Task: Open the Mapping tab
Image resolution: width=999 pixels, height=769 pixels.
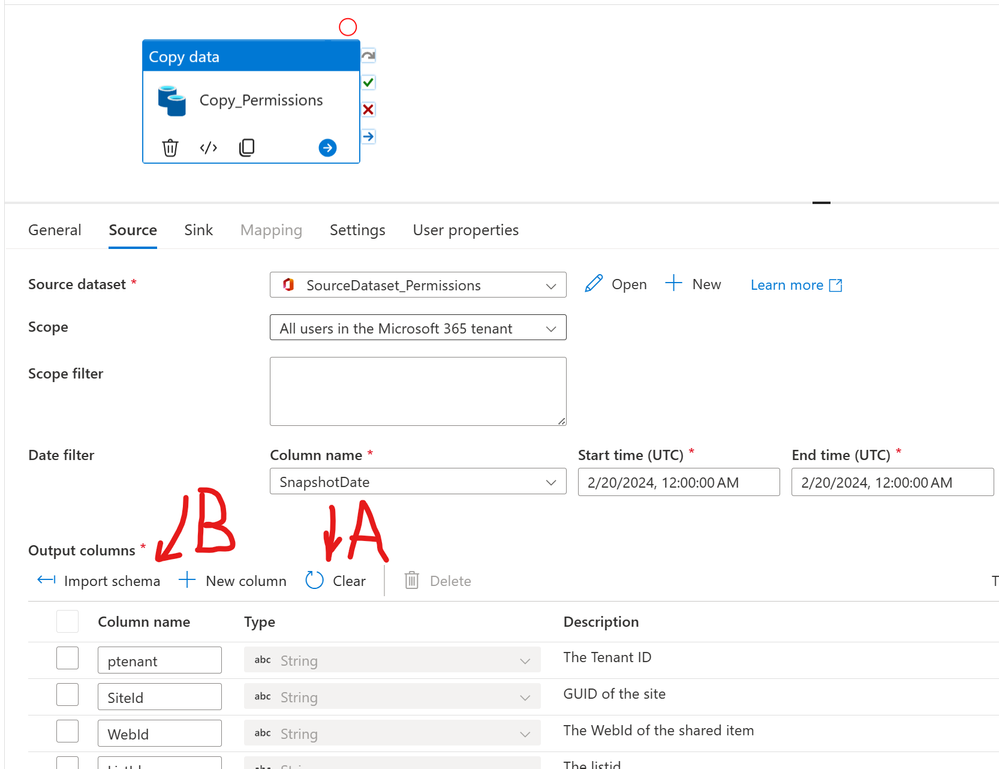Action: (x=271, y=230)
